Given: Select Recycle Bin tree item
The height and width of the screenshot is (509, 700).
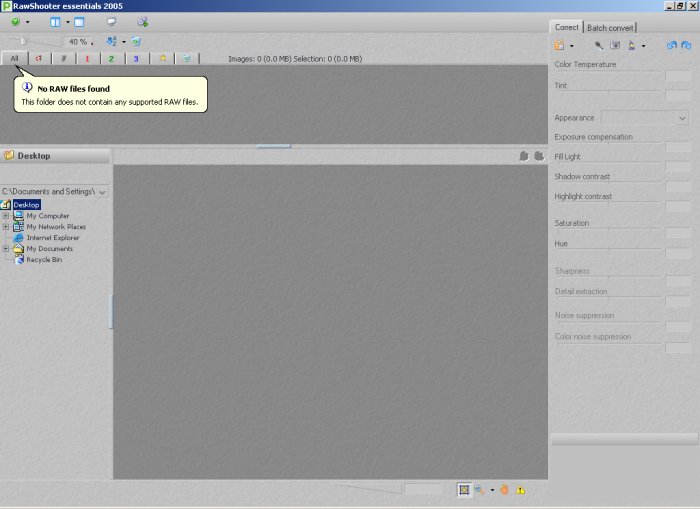Looking at the screenshot, I should tap(44, 259).
